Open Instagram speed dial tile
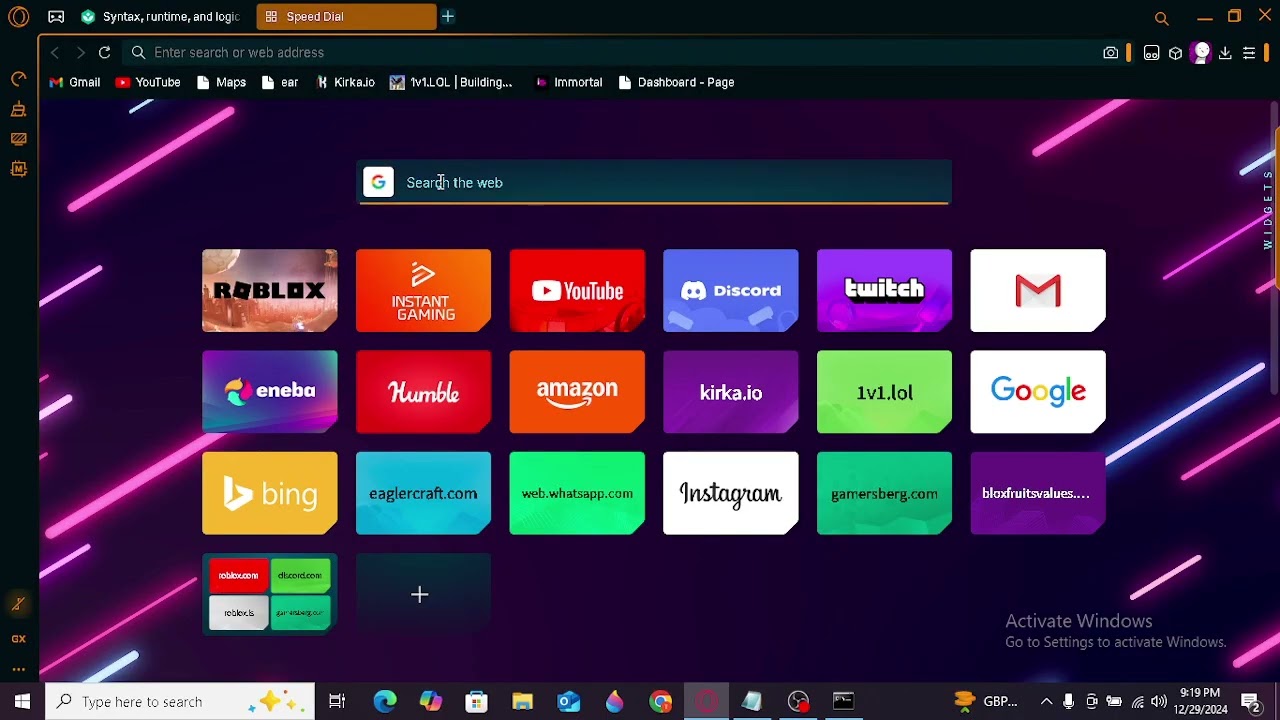The height and width of the screenshot is (720, 1280). (731, 493)
